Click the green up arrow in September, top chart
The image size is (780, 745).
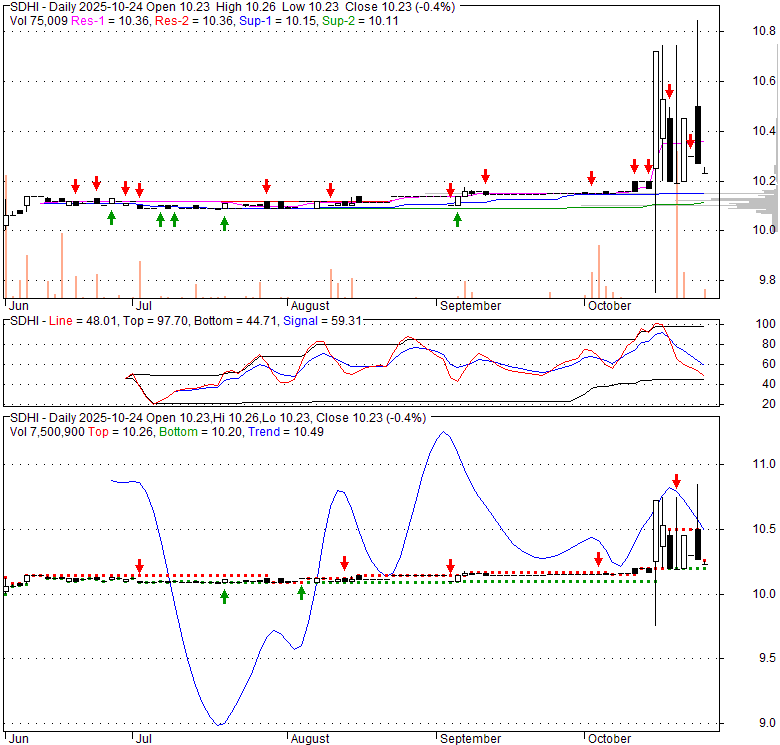coord(458,219)
